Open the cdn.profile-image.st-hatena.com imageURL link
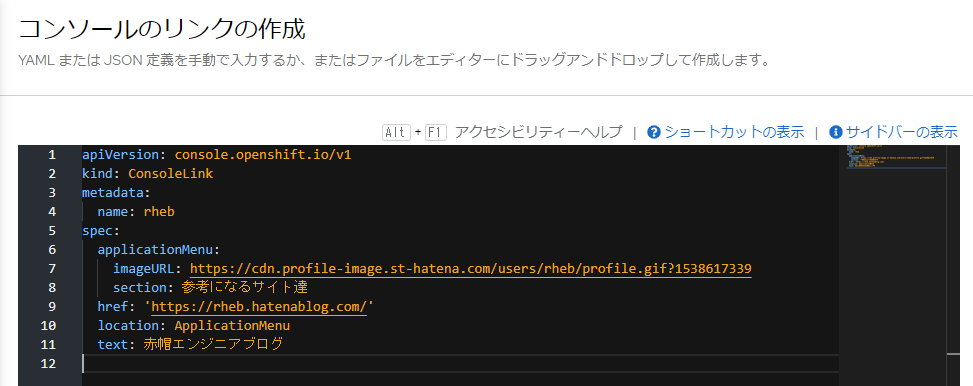 [x=470, y=269]
